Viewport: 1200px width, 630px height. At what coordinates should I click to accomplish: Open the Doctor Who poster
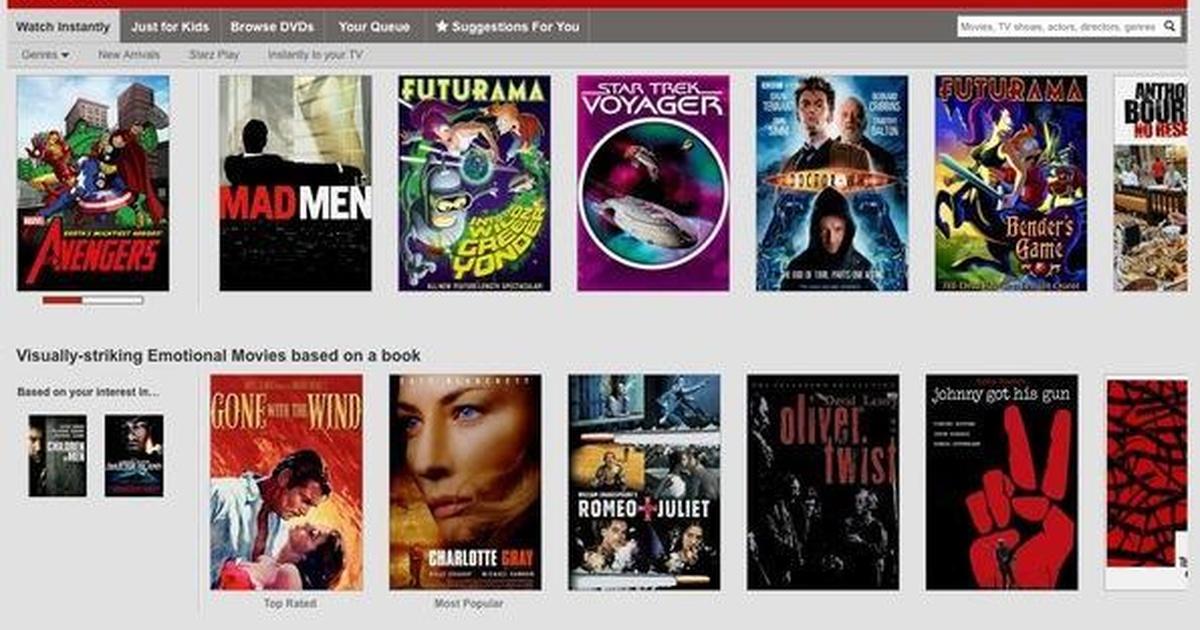click(x=832, y=183)
